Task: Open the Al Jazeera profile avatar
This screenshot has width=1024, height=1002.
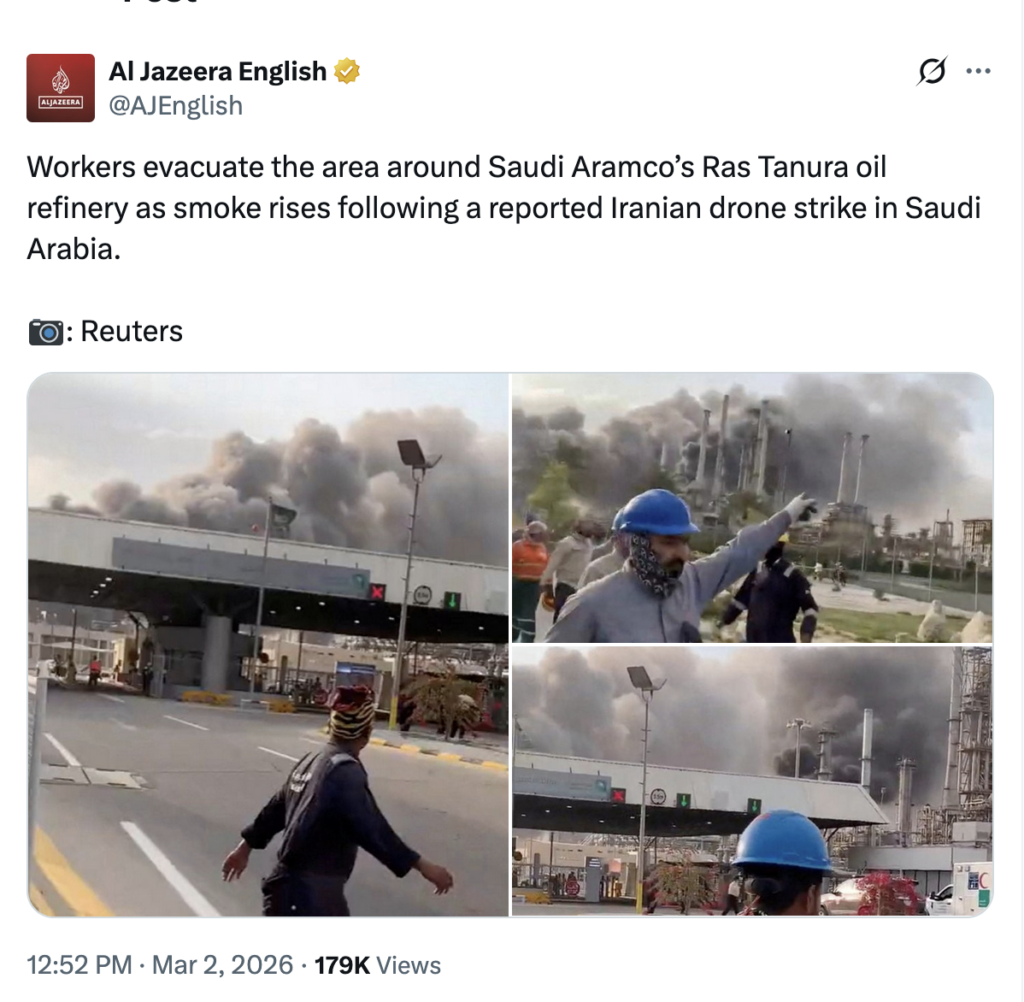Action: (60, 88)
